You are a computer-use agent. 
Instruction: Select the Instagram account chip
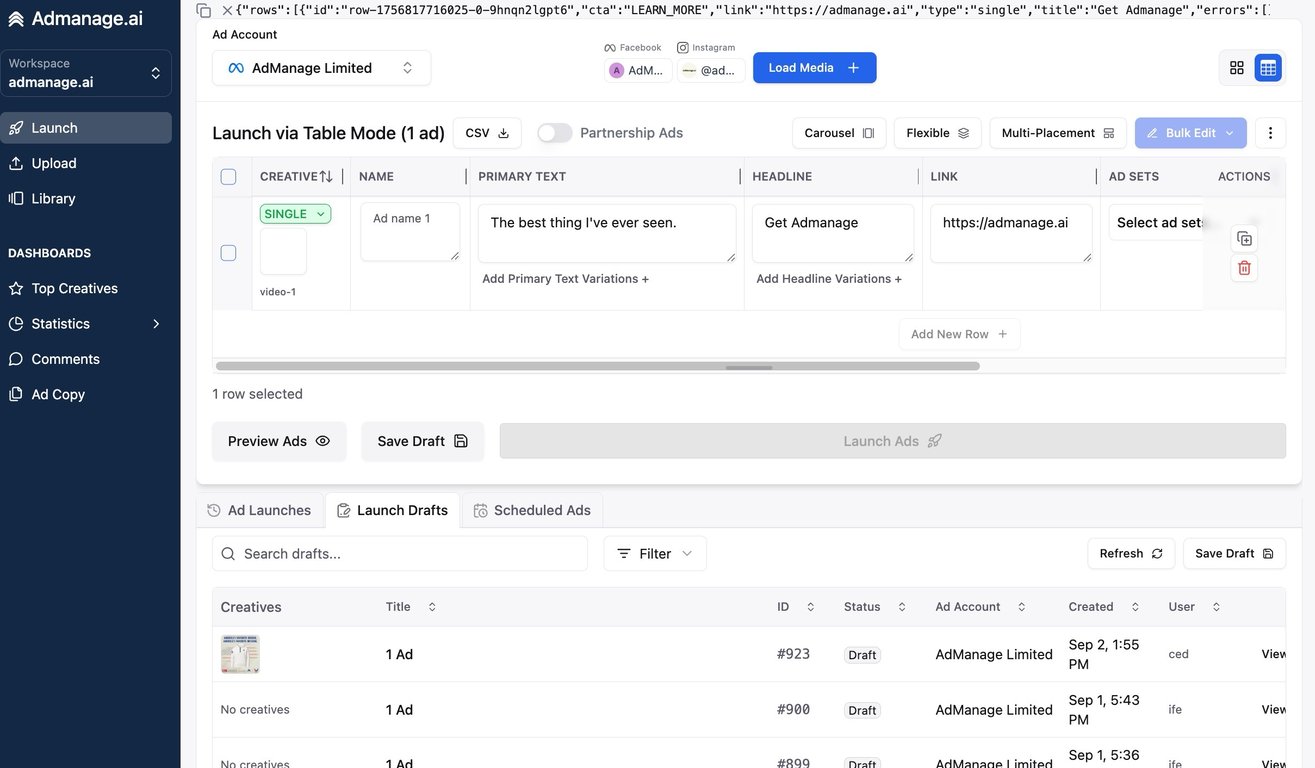[x=711, y=70]
